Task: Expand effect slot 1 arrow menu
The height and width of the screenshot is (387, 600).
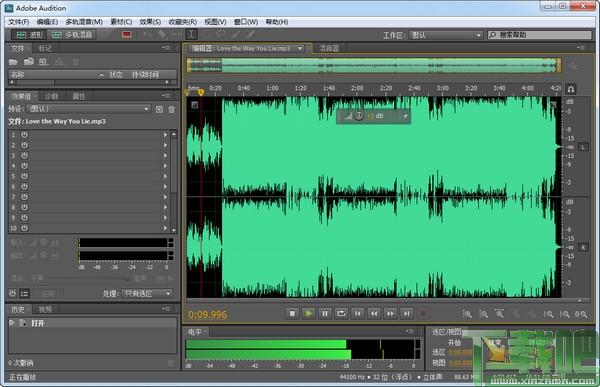Action: (165, 135)
